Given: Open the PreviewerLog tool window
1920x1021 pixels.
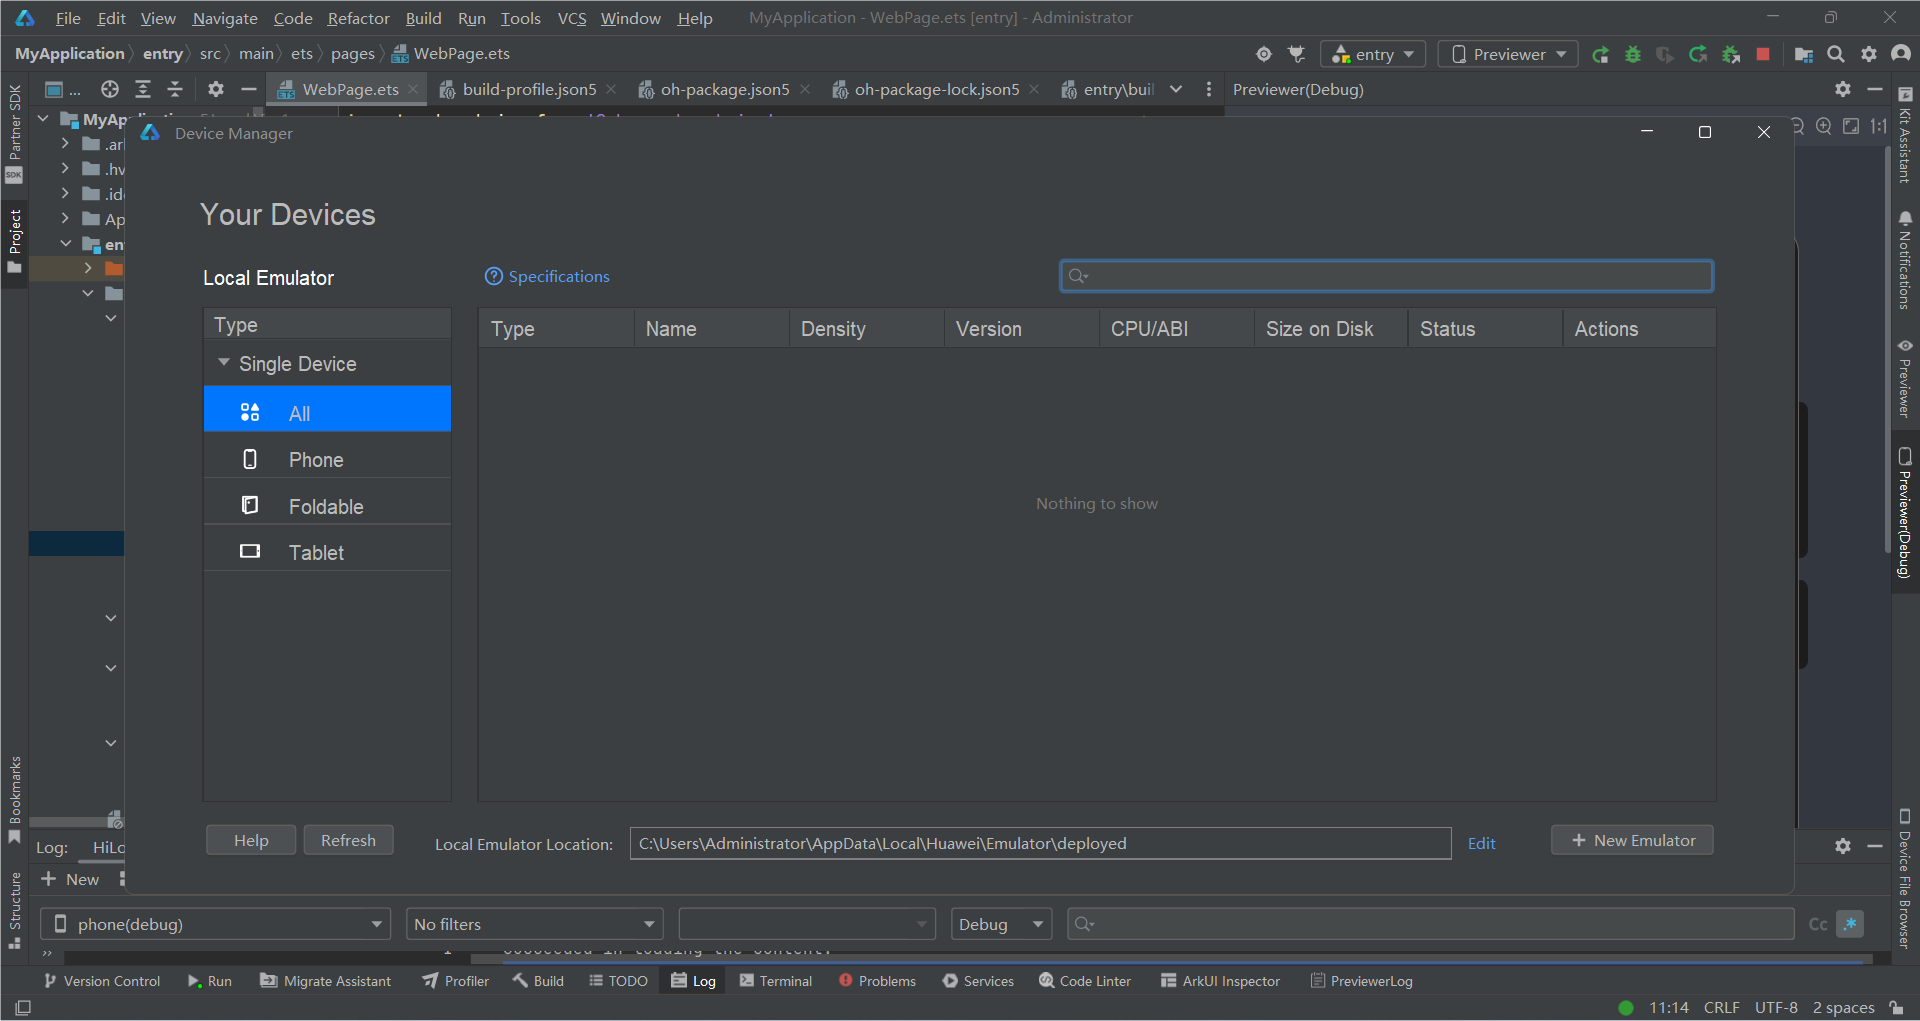Looking at the screenshot, I should [1361, 981].
